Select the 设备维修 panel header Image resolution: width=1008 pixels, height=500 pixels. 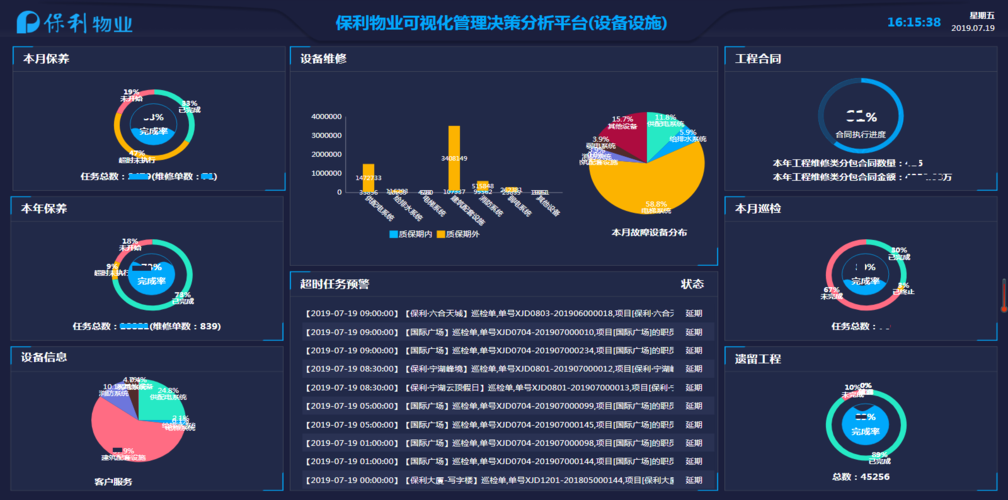(x=323, y=58)
